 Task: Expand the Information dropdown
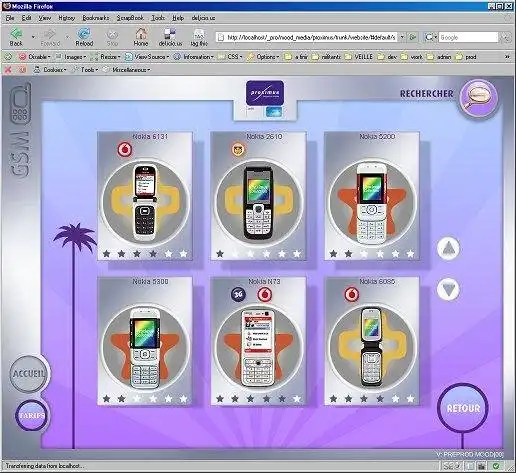pos(194,57)
